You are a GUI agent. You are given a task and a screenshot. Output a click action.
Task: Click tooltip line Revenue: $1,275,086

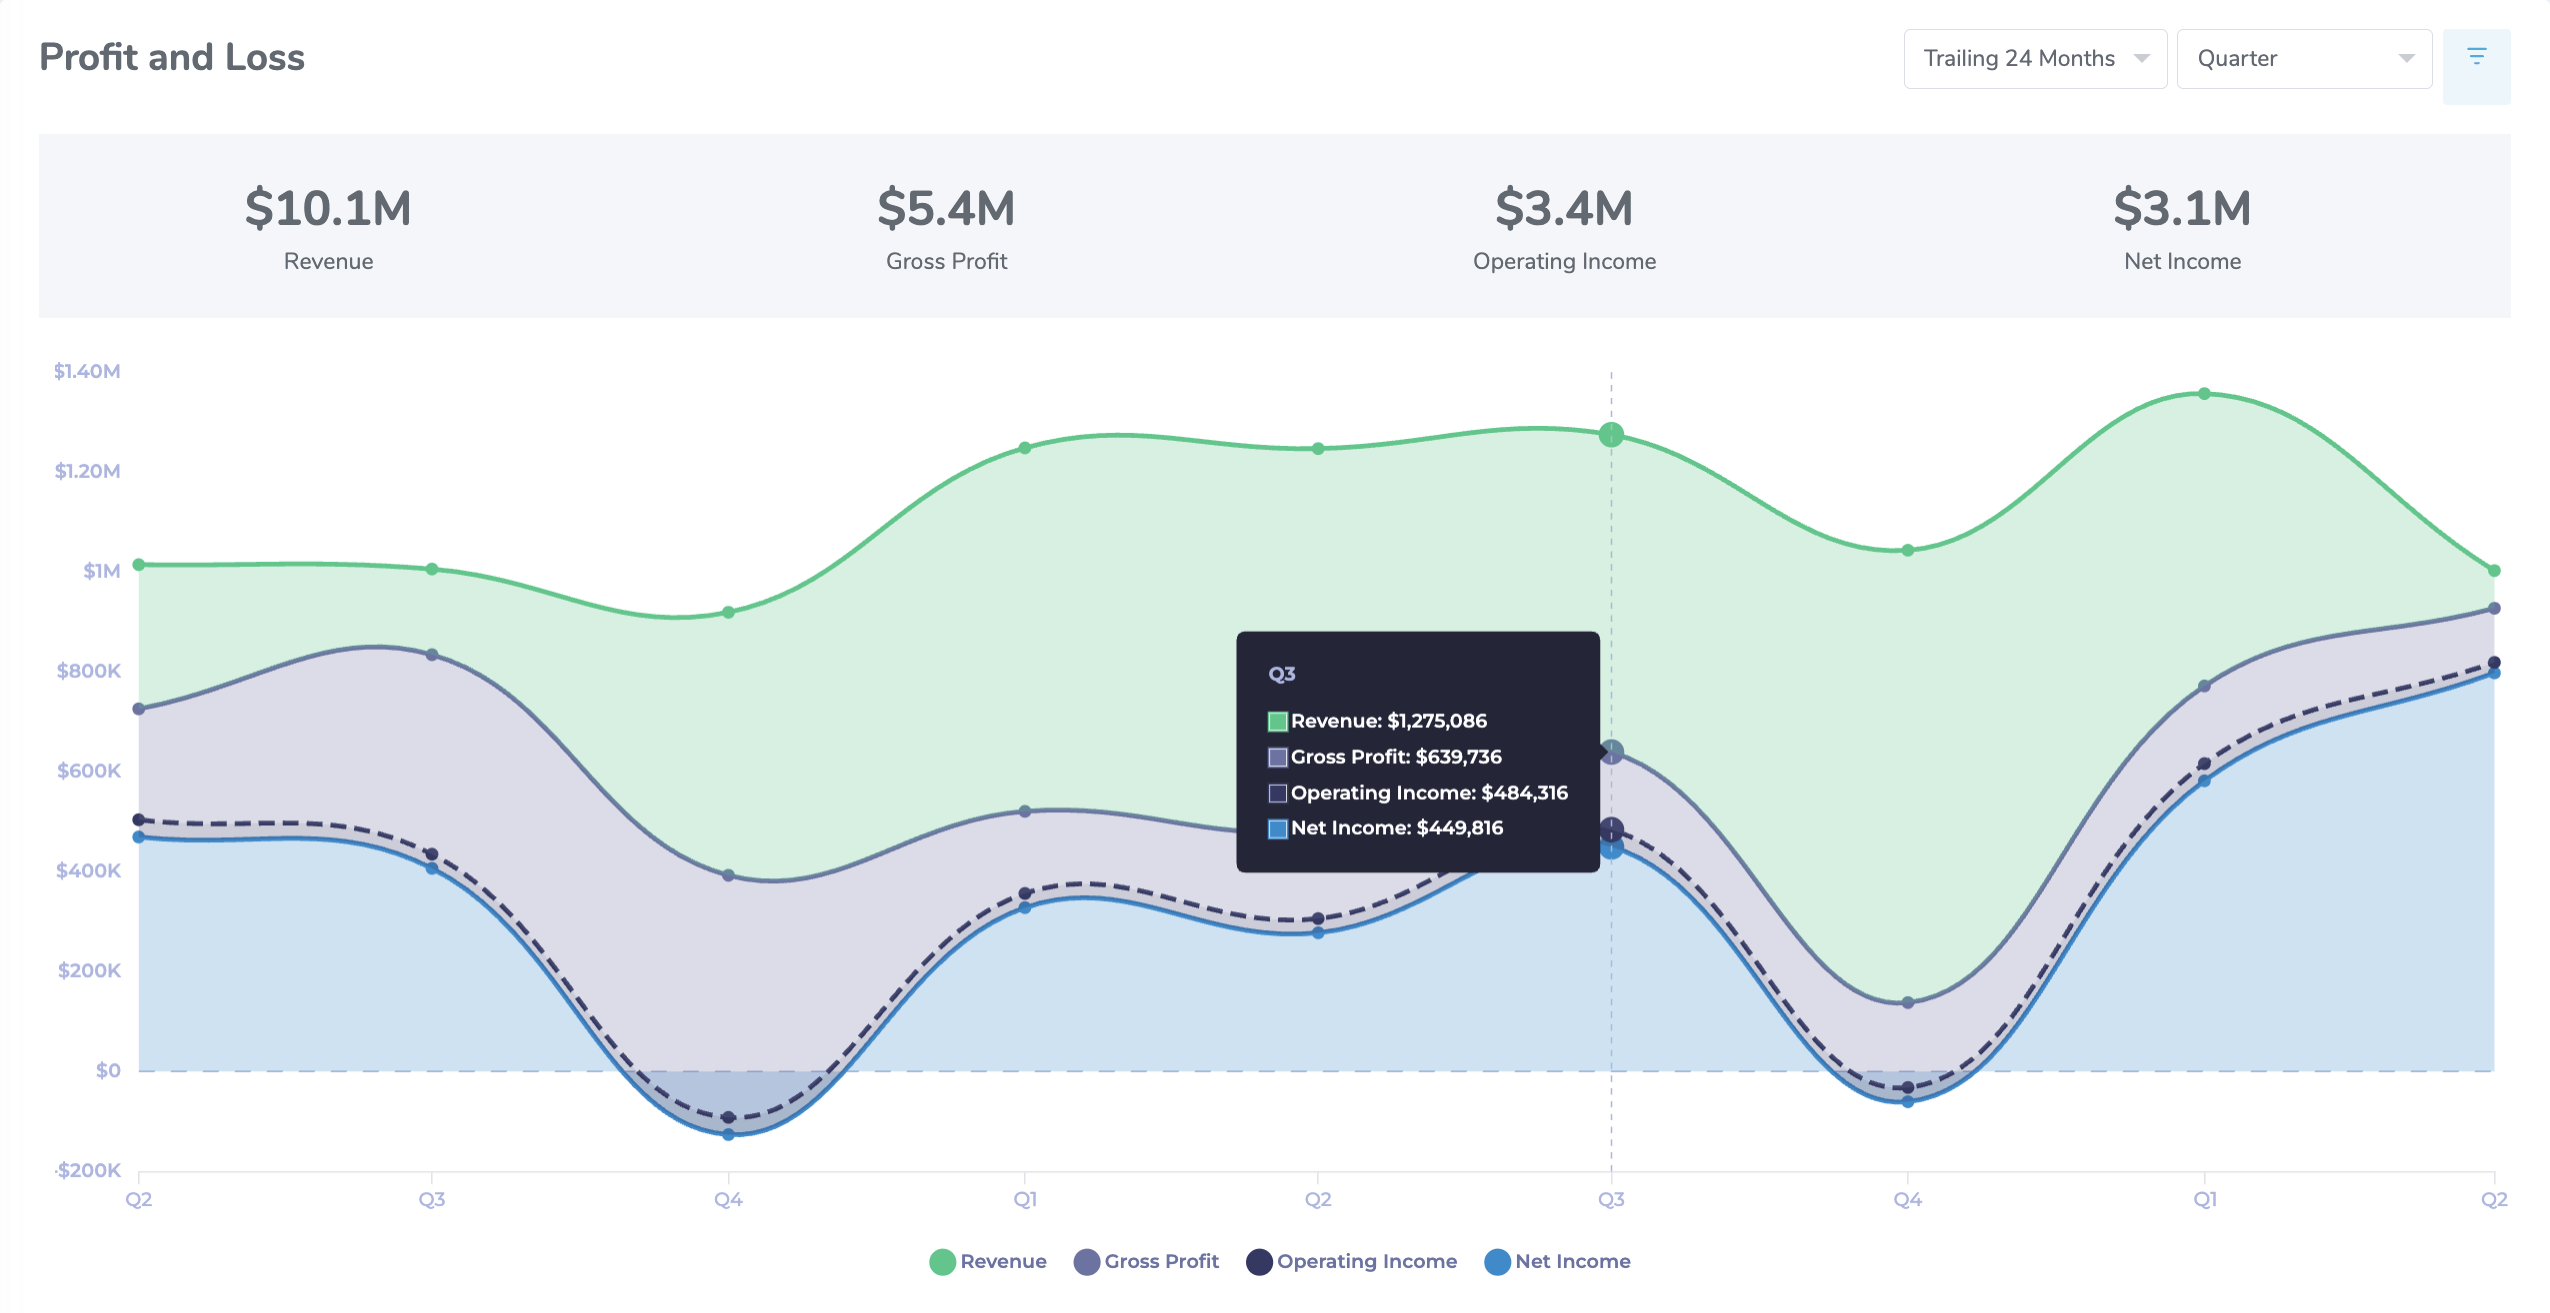pos(1377,720)
